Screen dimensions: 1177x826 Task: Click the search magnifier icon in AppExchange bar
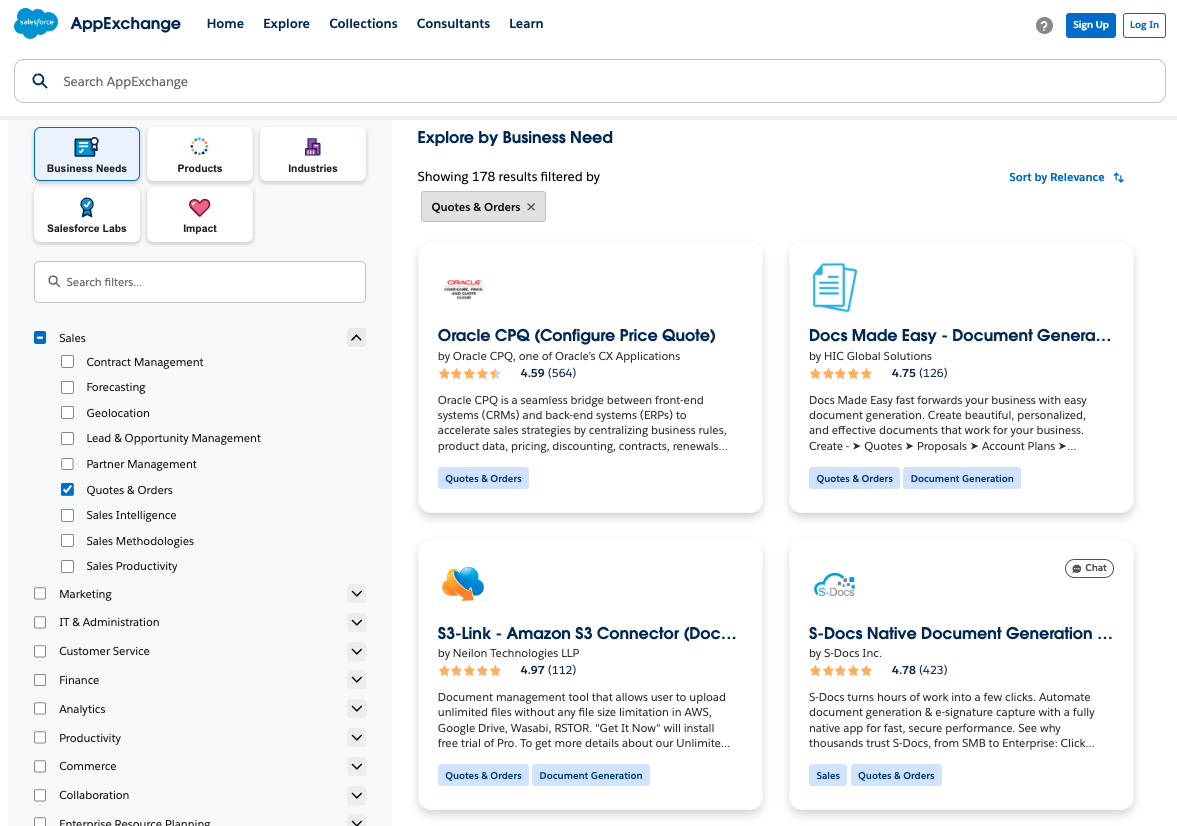(40, 81)
